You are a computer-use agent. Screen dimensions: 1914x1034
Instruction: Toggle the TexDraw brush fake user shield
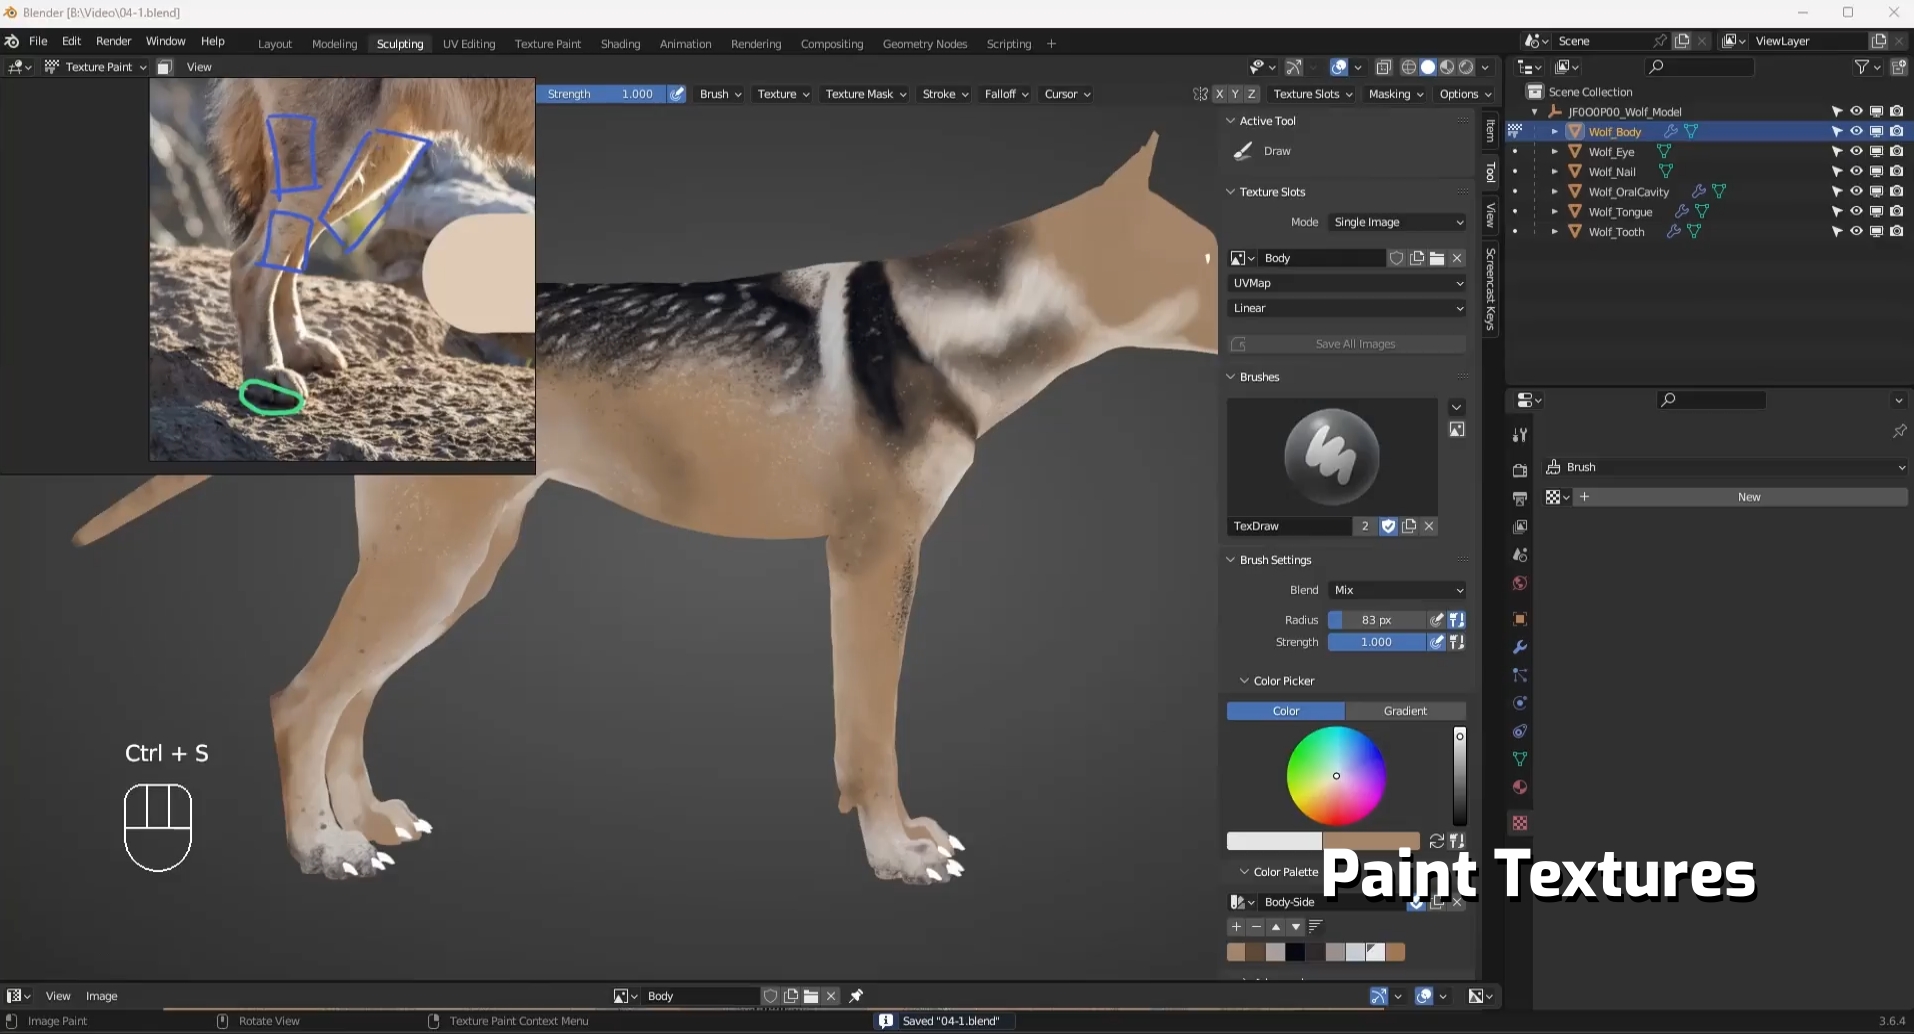(x=1388, y=526)
